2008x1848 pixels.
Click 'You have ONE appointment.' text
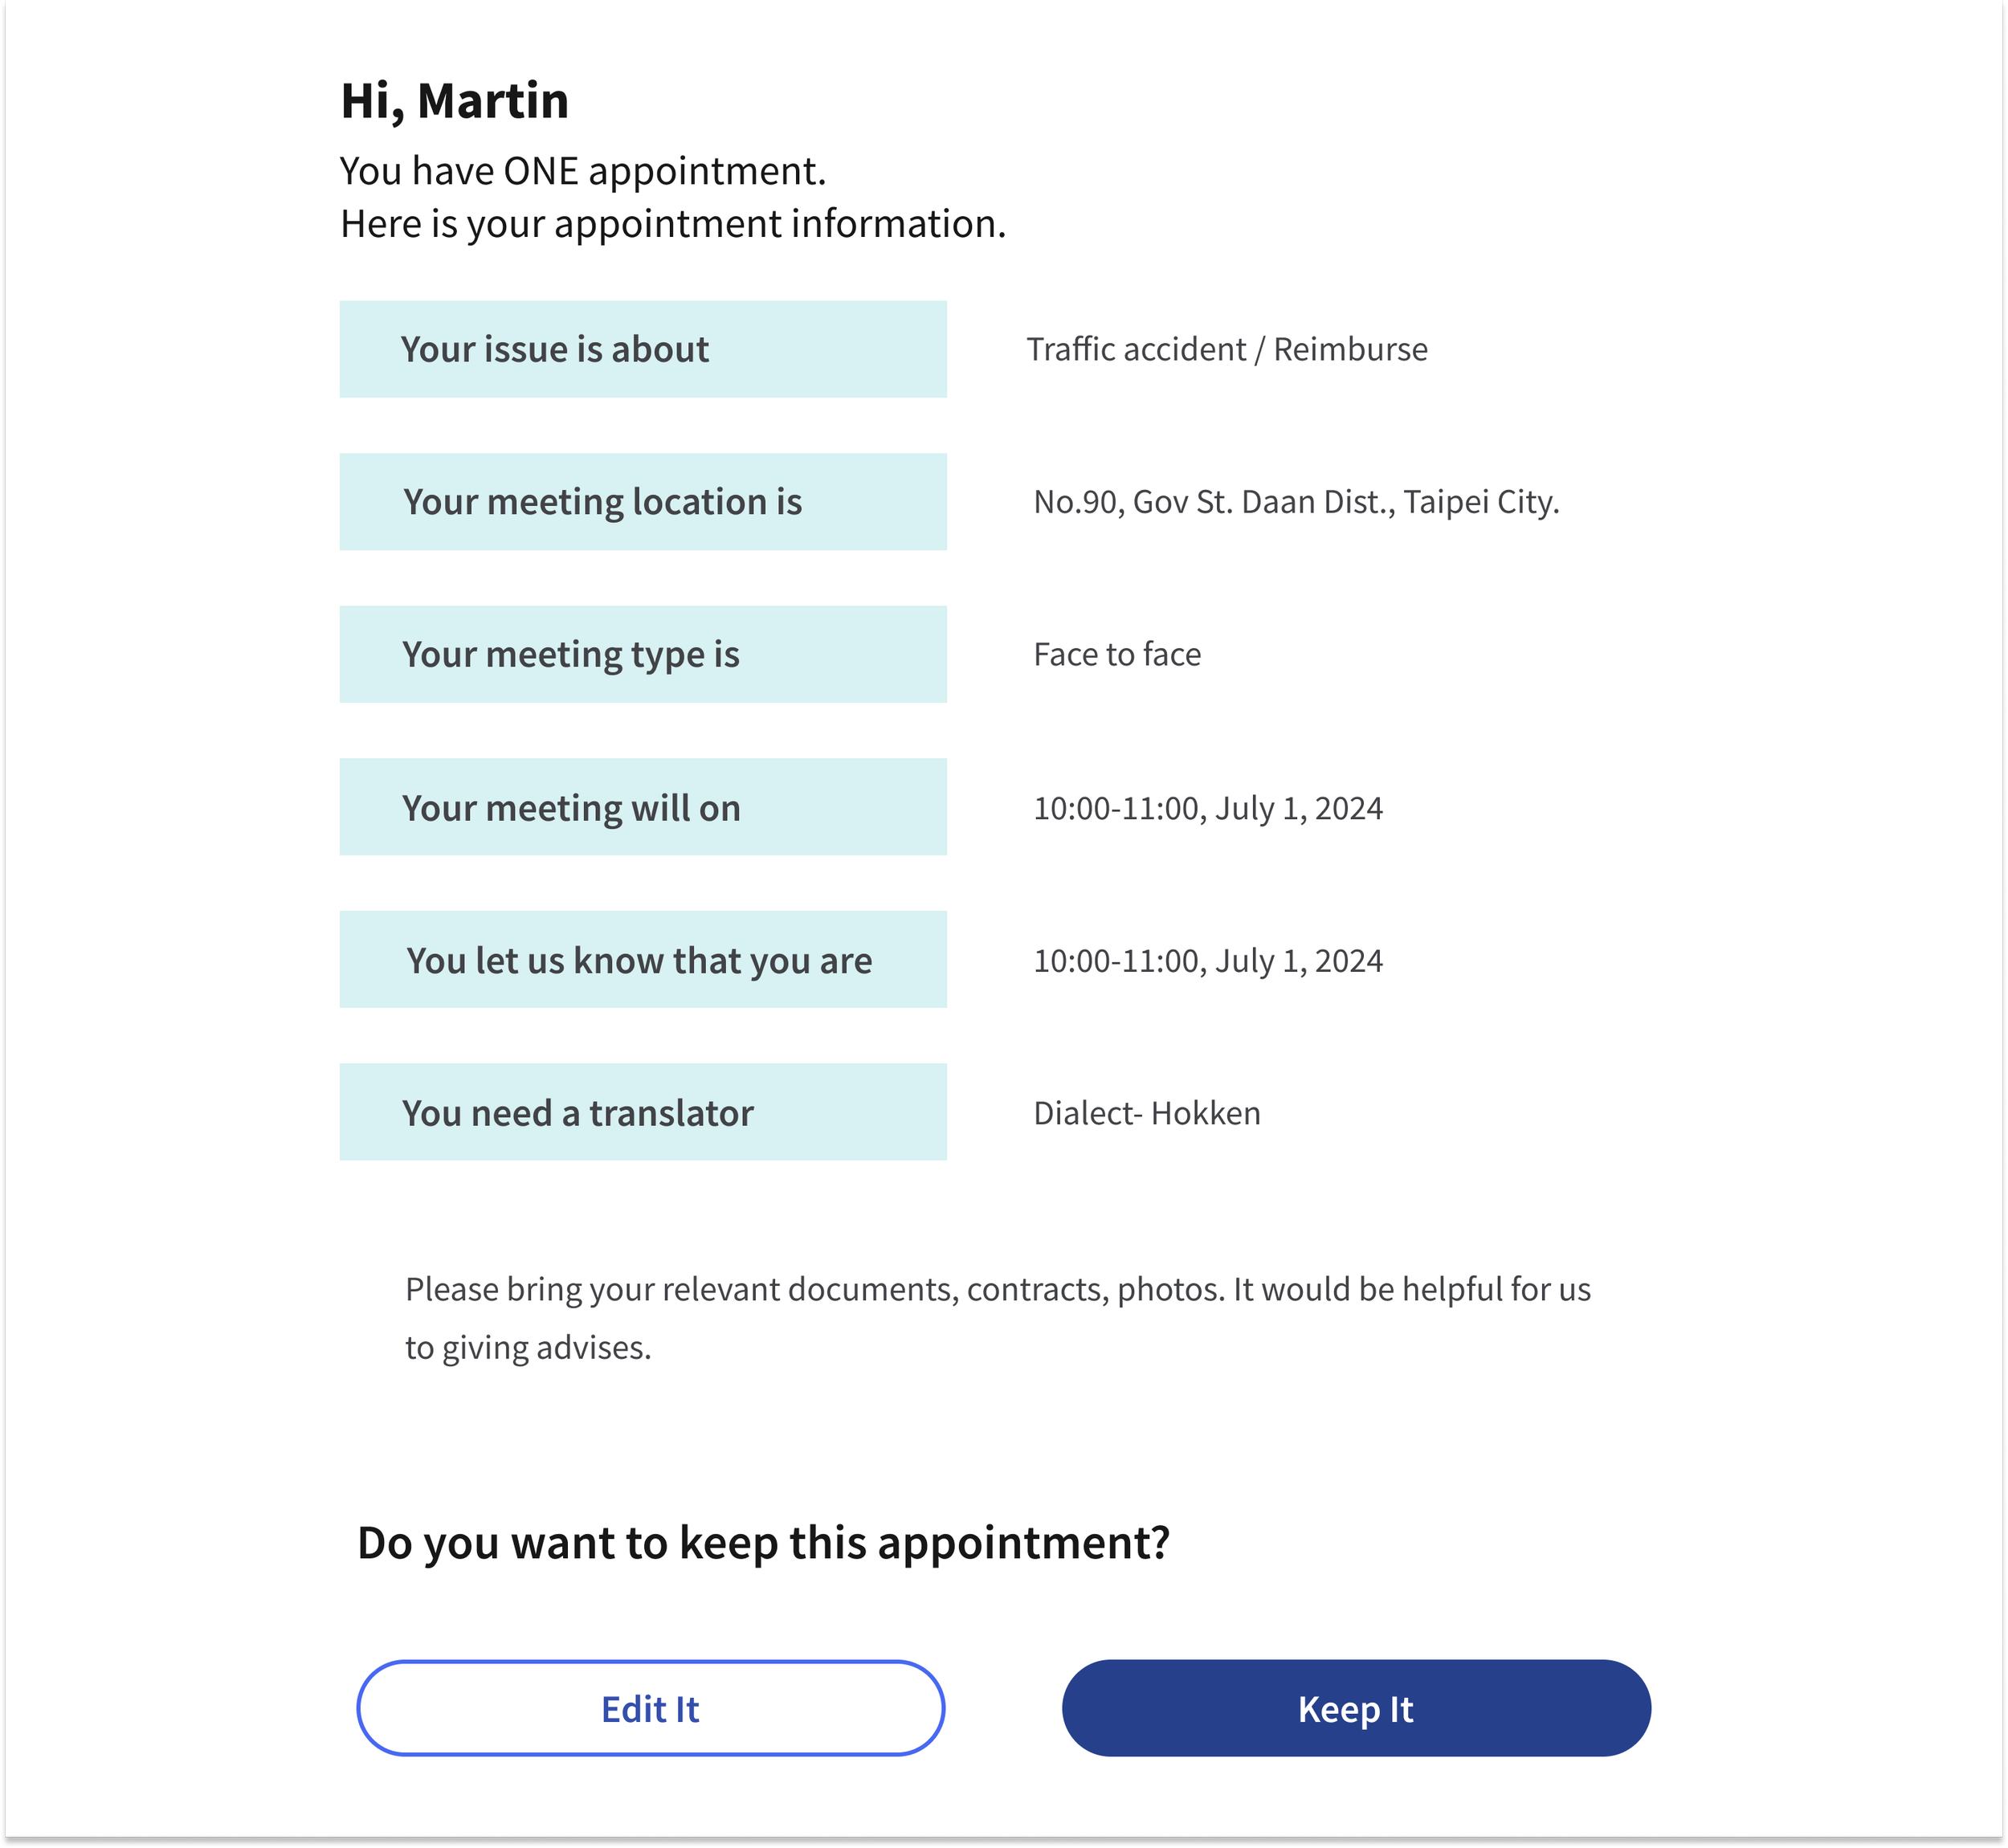click(583, 171)
